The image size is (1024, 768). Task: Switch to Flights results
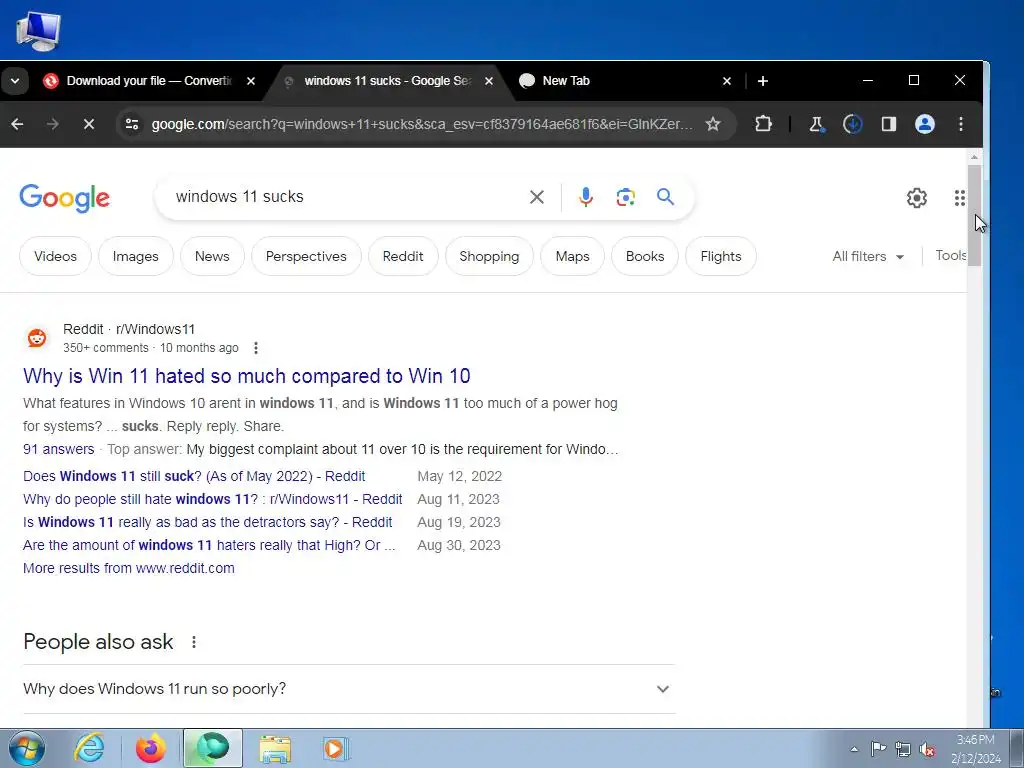[x=721, y=256]
